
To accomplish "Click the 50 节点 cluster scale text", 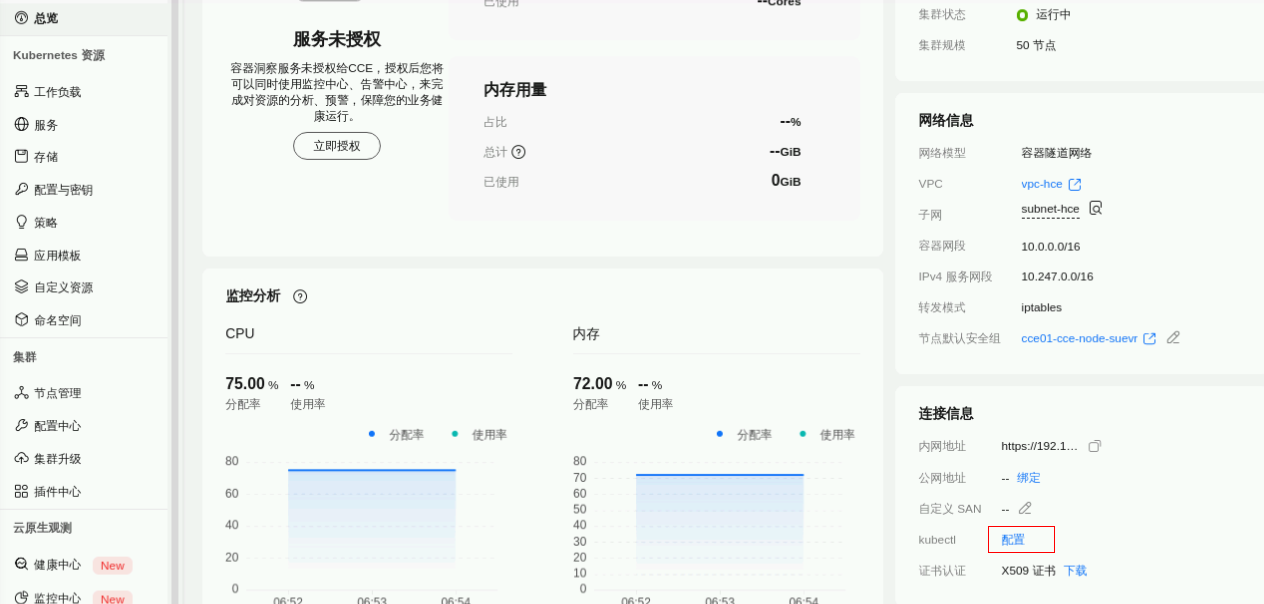I will coord(1036,46).
